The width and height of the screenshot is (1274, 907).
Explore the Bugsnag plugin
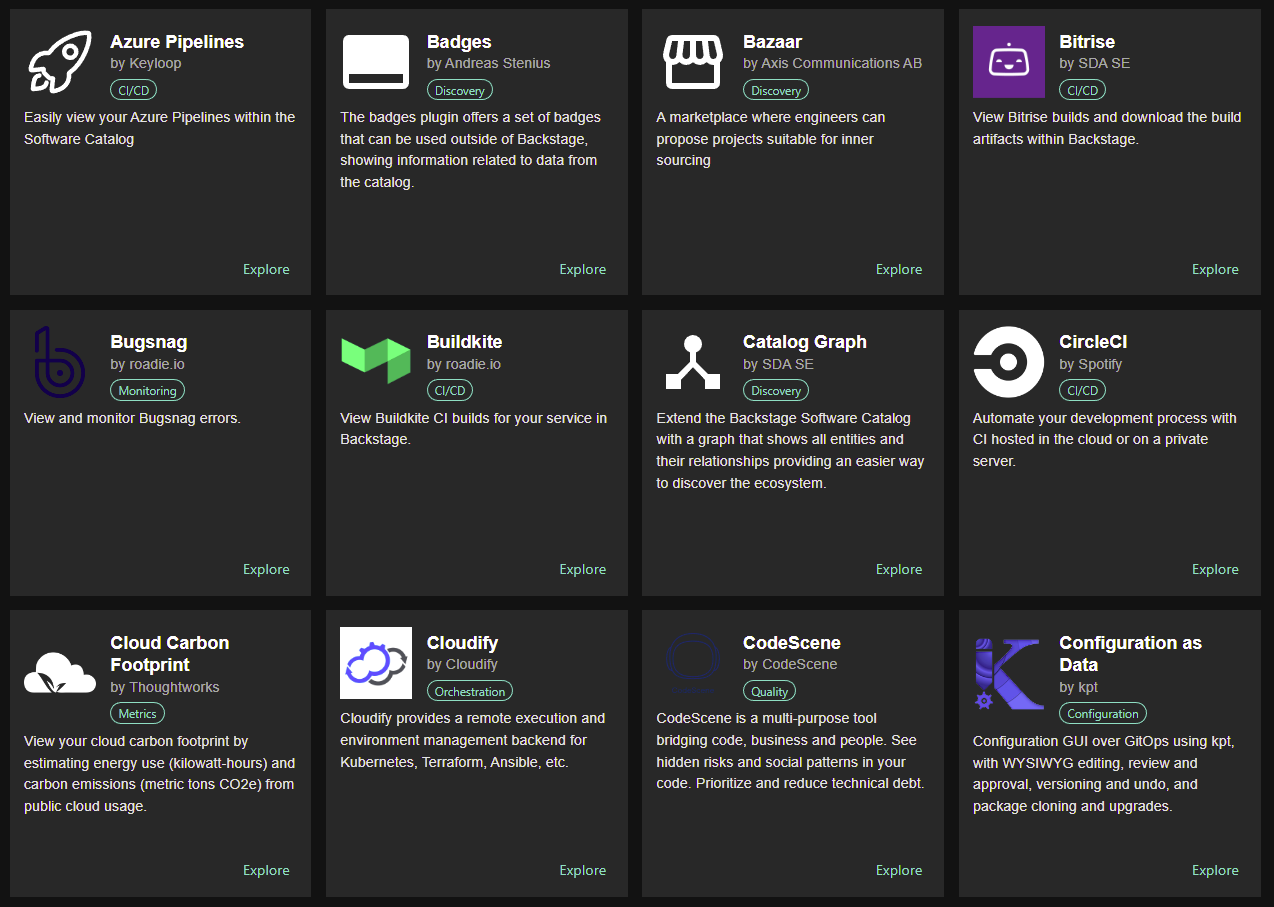tap(266, 569)
